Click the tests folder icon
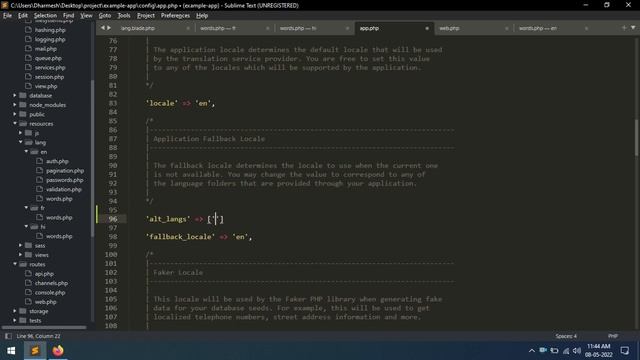The width and height of the screenshot is (640, 360). coord(23,320)
